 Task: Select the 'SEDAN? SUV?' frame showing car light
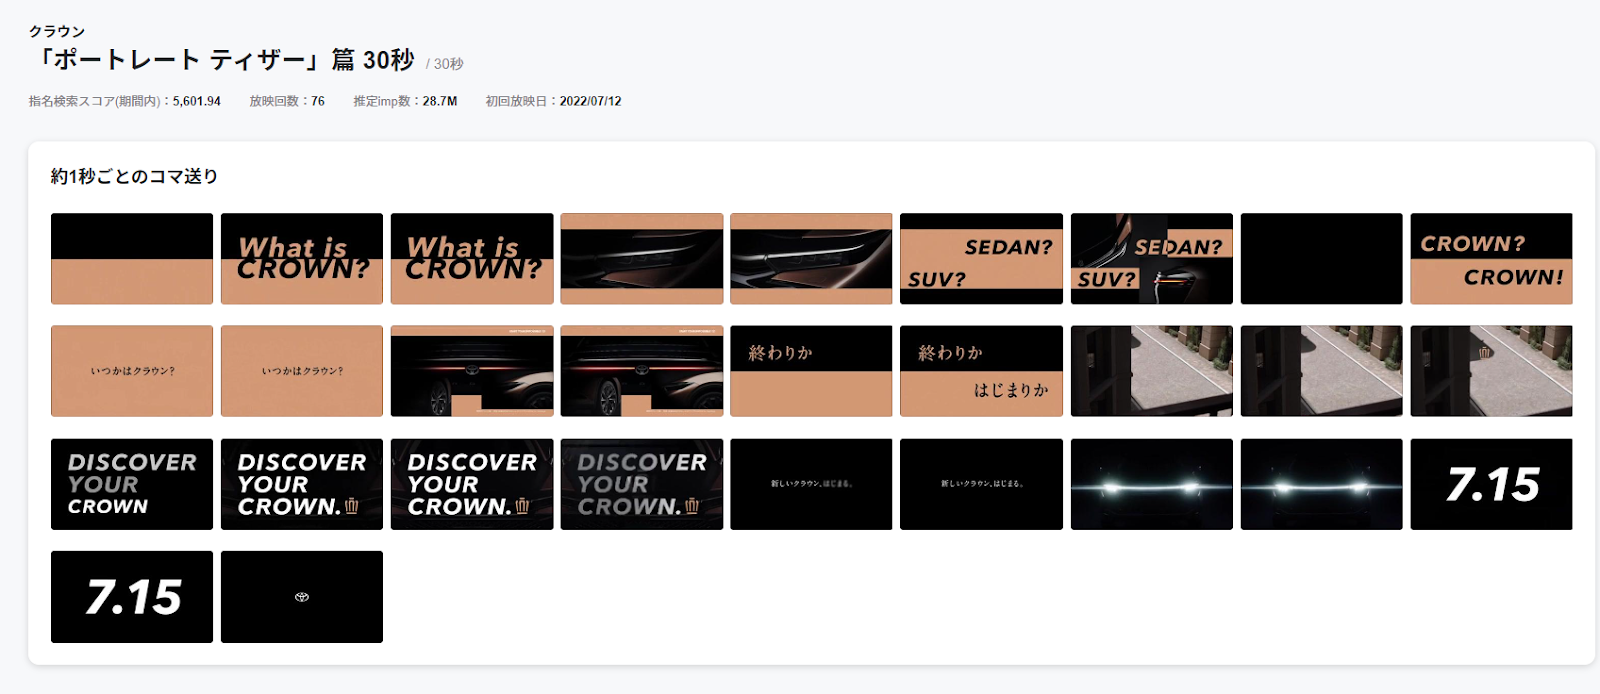pos(1151,258)
